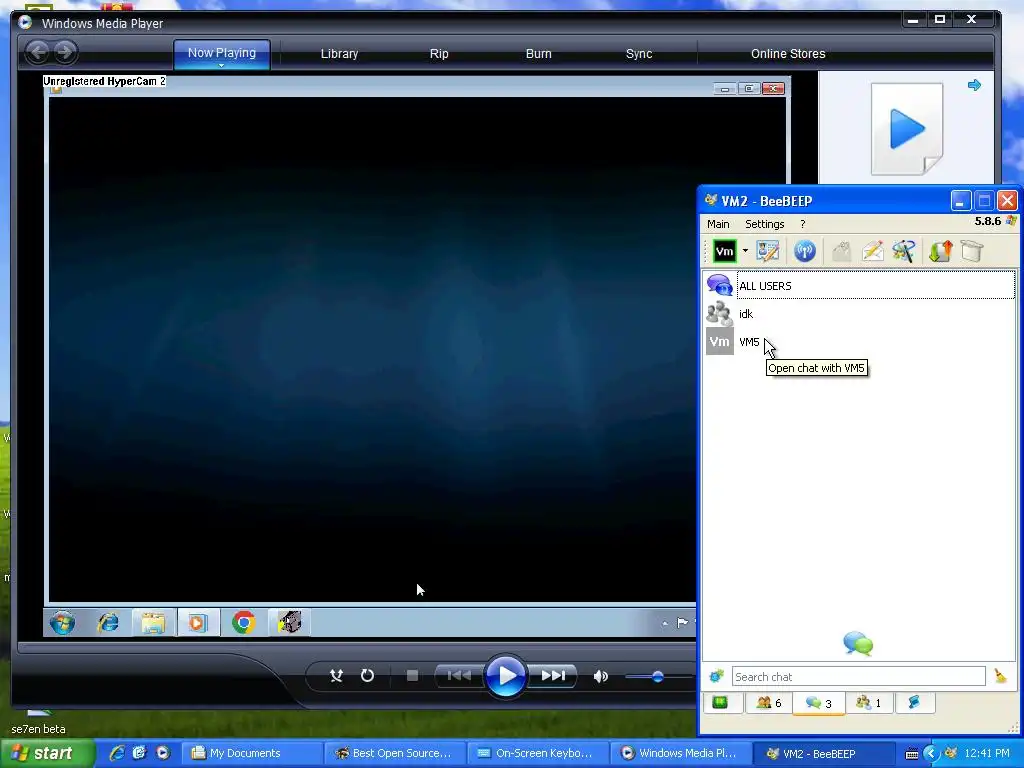This screenshot has width=1024, height=768.
Task: Click the trash bucket icon in BeeBEEP toolbar
Action: coord(972,251)
